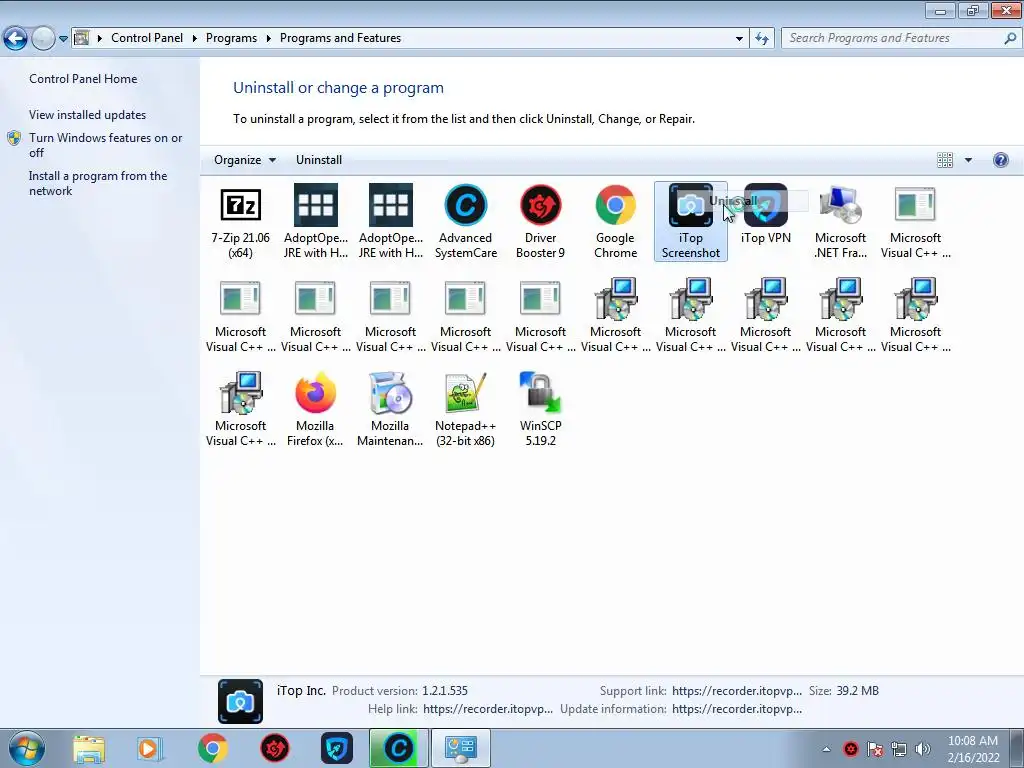This screenshot has width=1024, height=768.
Task: Select Mozilla Firefox in the program list
Action: 315,409
